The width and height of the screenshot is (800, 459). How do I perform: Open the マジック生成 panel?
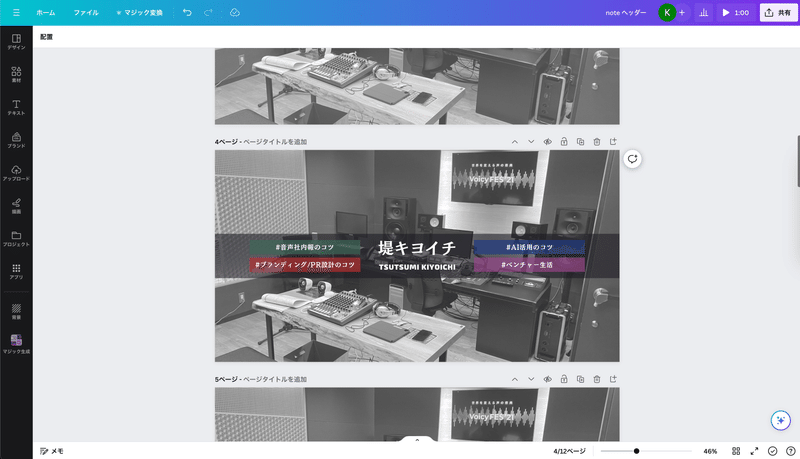(16, 344)
